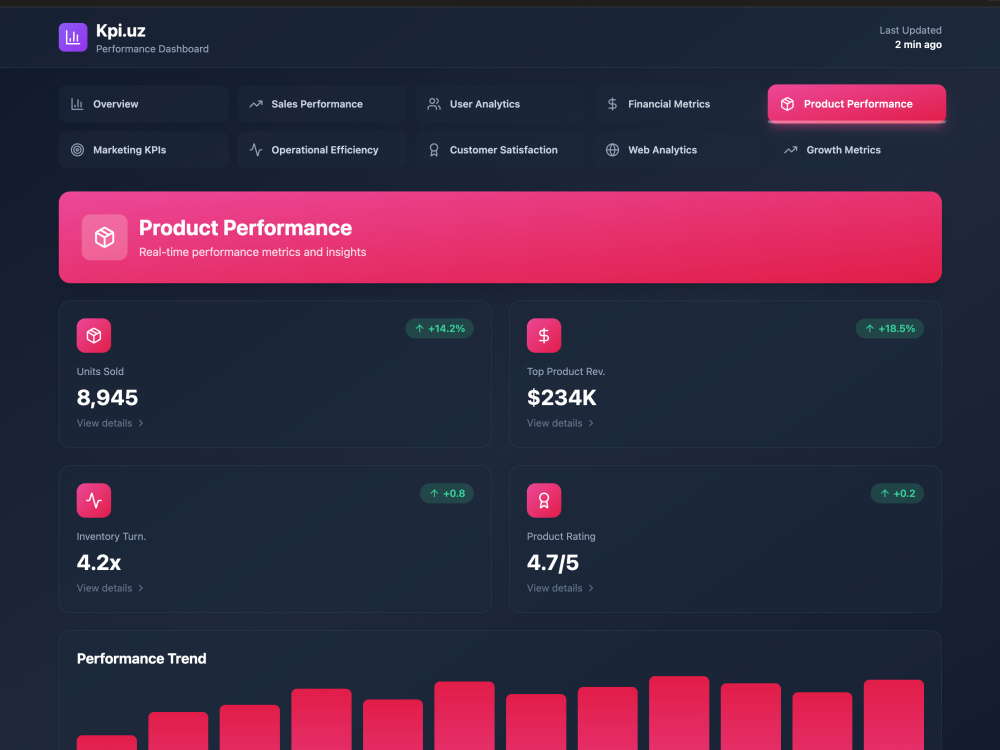Click the +18.5% change badge
1000x750 pixels.
(890, 328)
